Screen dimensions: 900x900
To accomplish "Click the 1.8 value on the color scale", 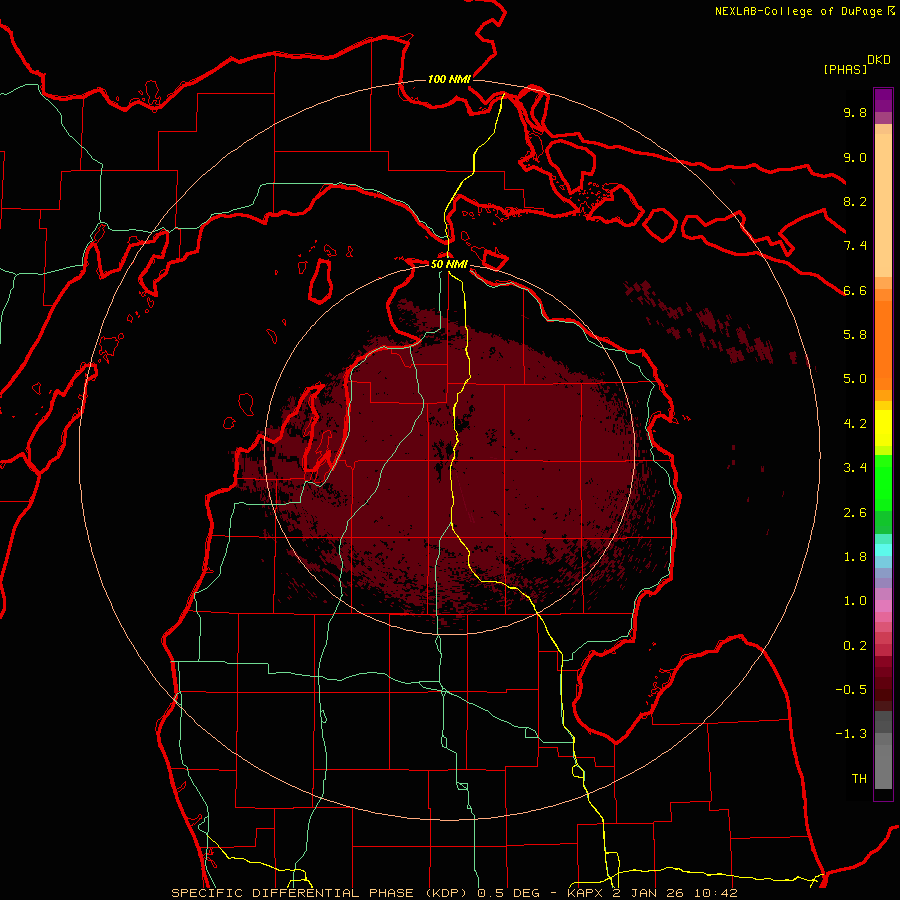I will point(855,556).
